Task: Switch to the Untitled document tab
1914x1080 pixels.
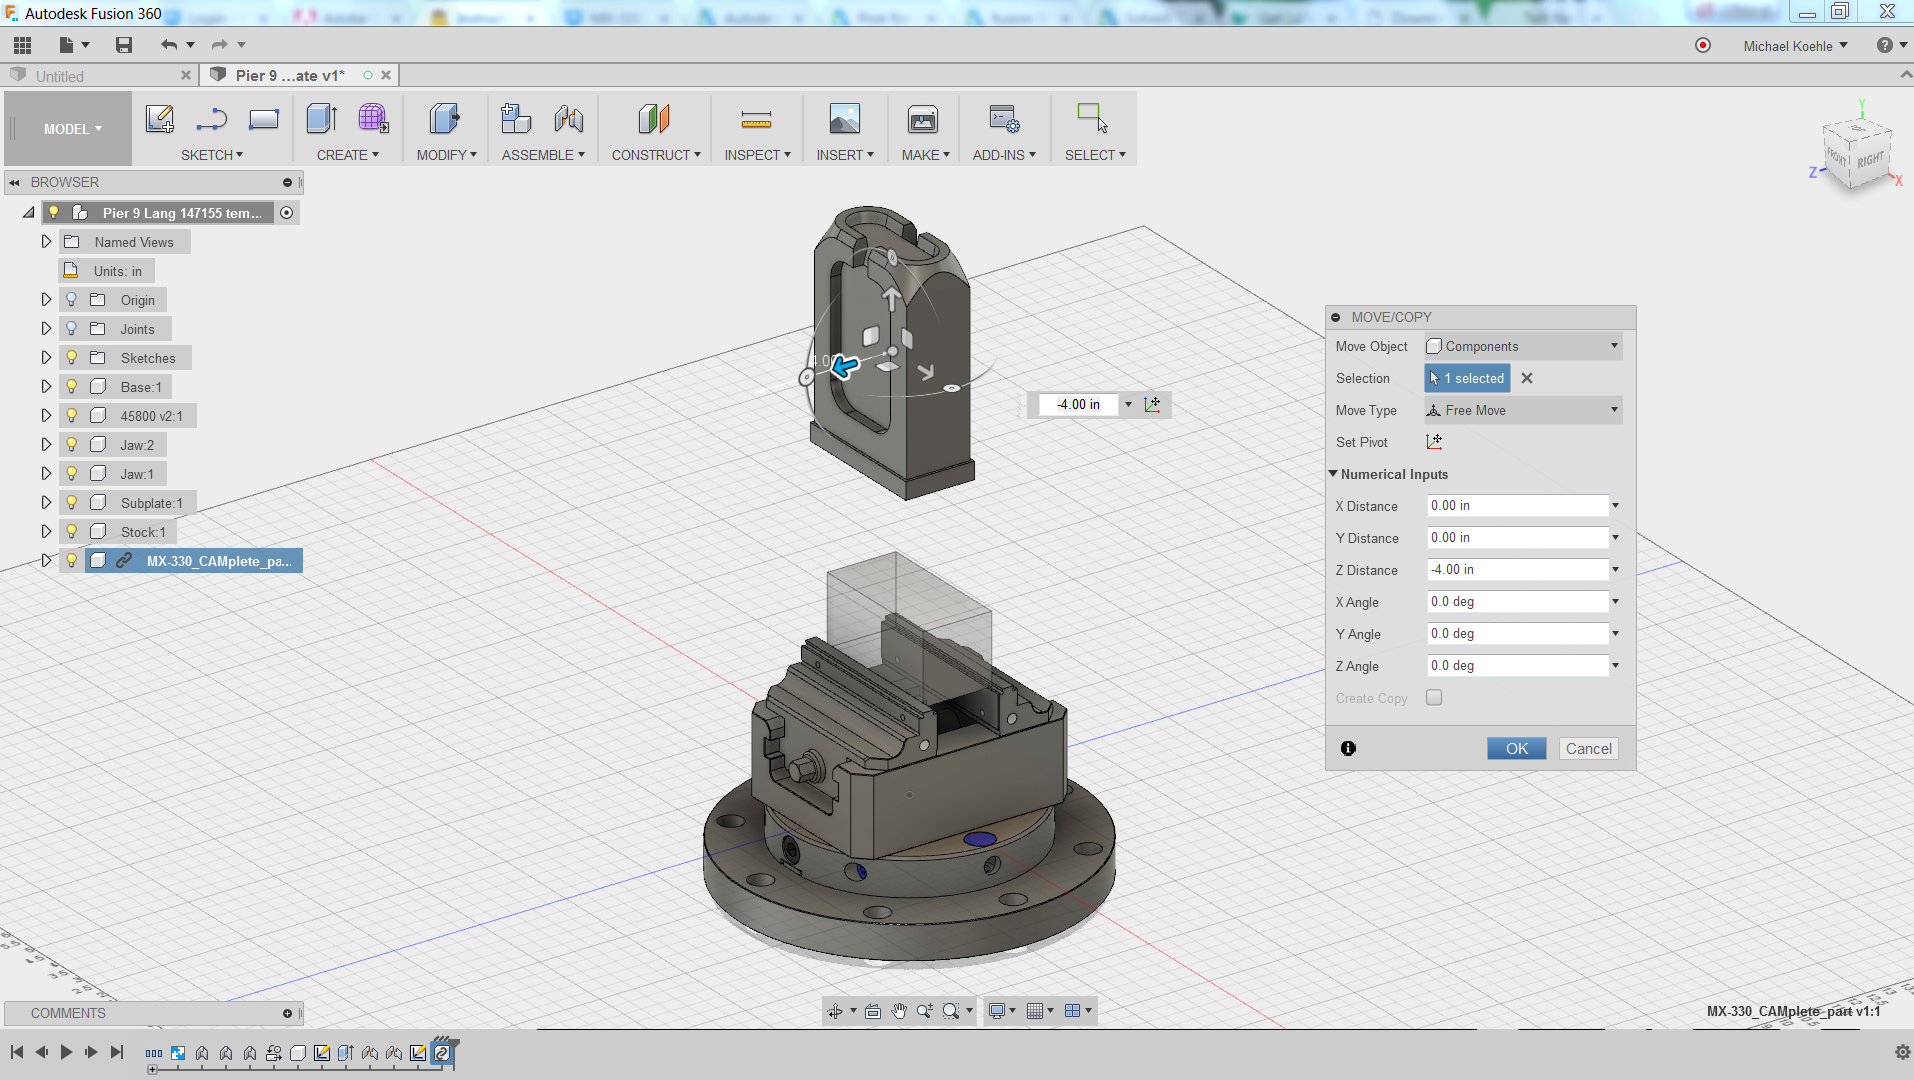Action: pyautogui.click(x=60, y=76)
